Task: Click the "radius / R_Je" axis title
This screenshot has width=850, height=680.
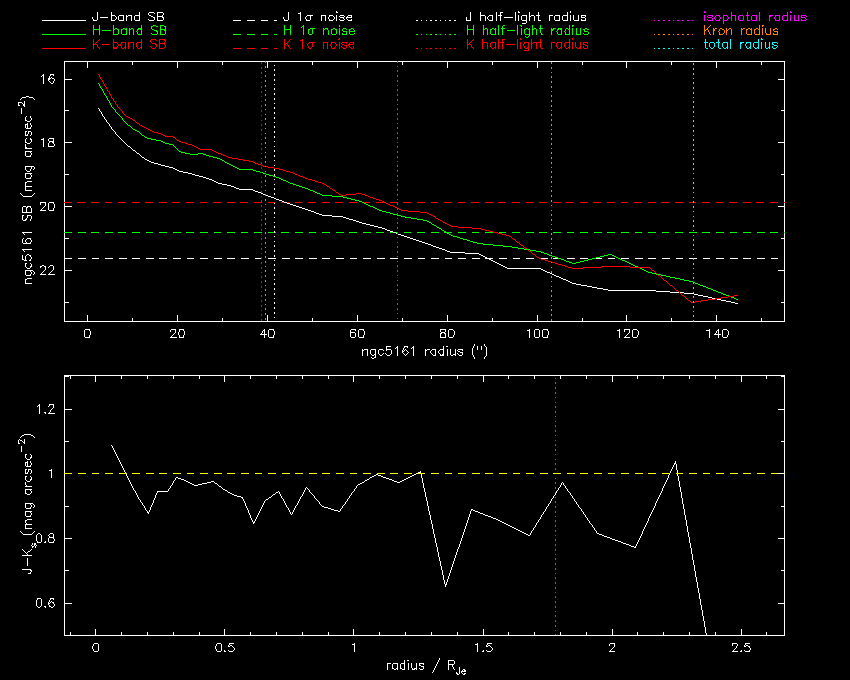Action: (424, 668)
